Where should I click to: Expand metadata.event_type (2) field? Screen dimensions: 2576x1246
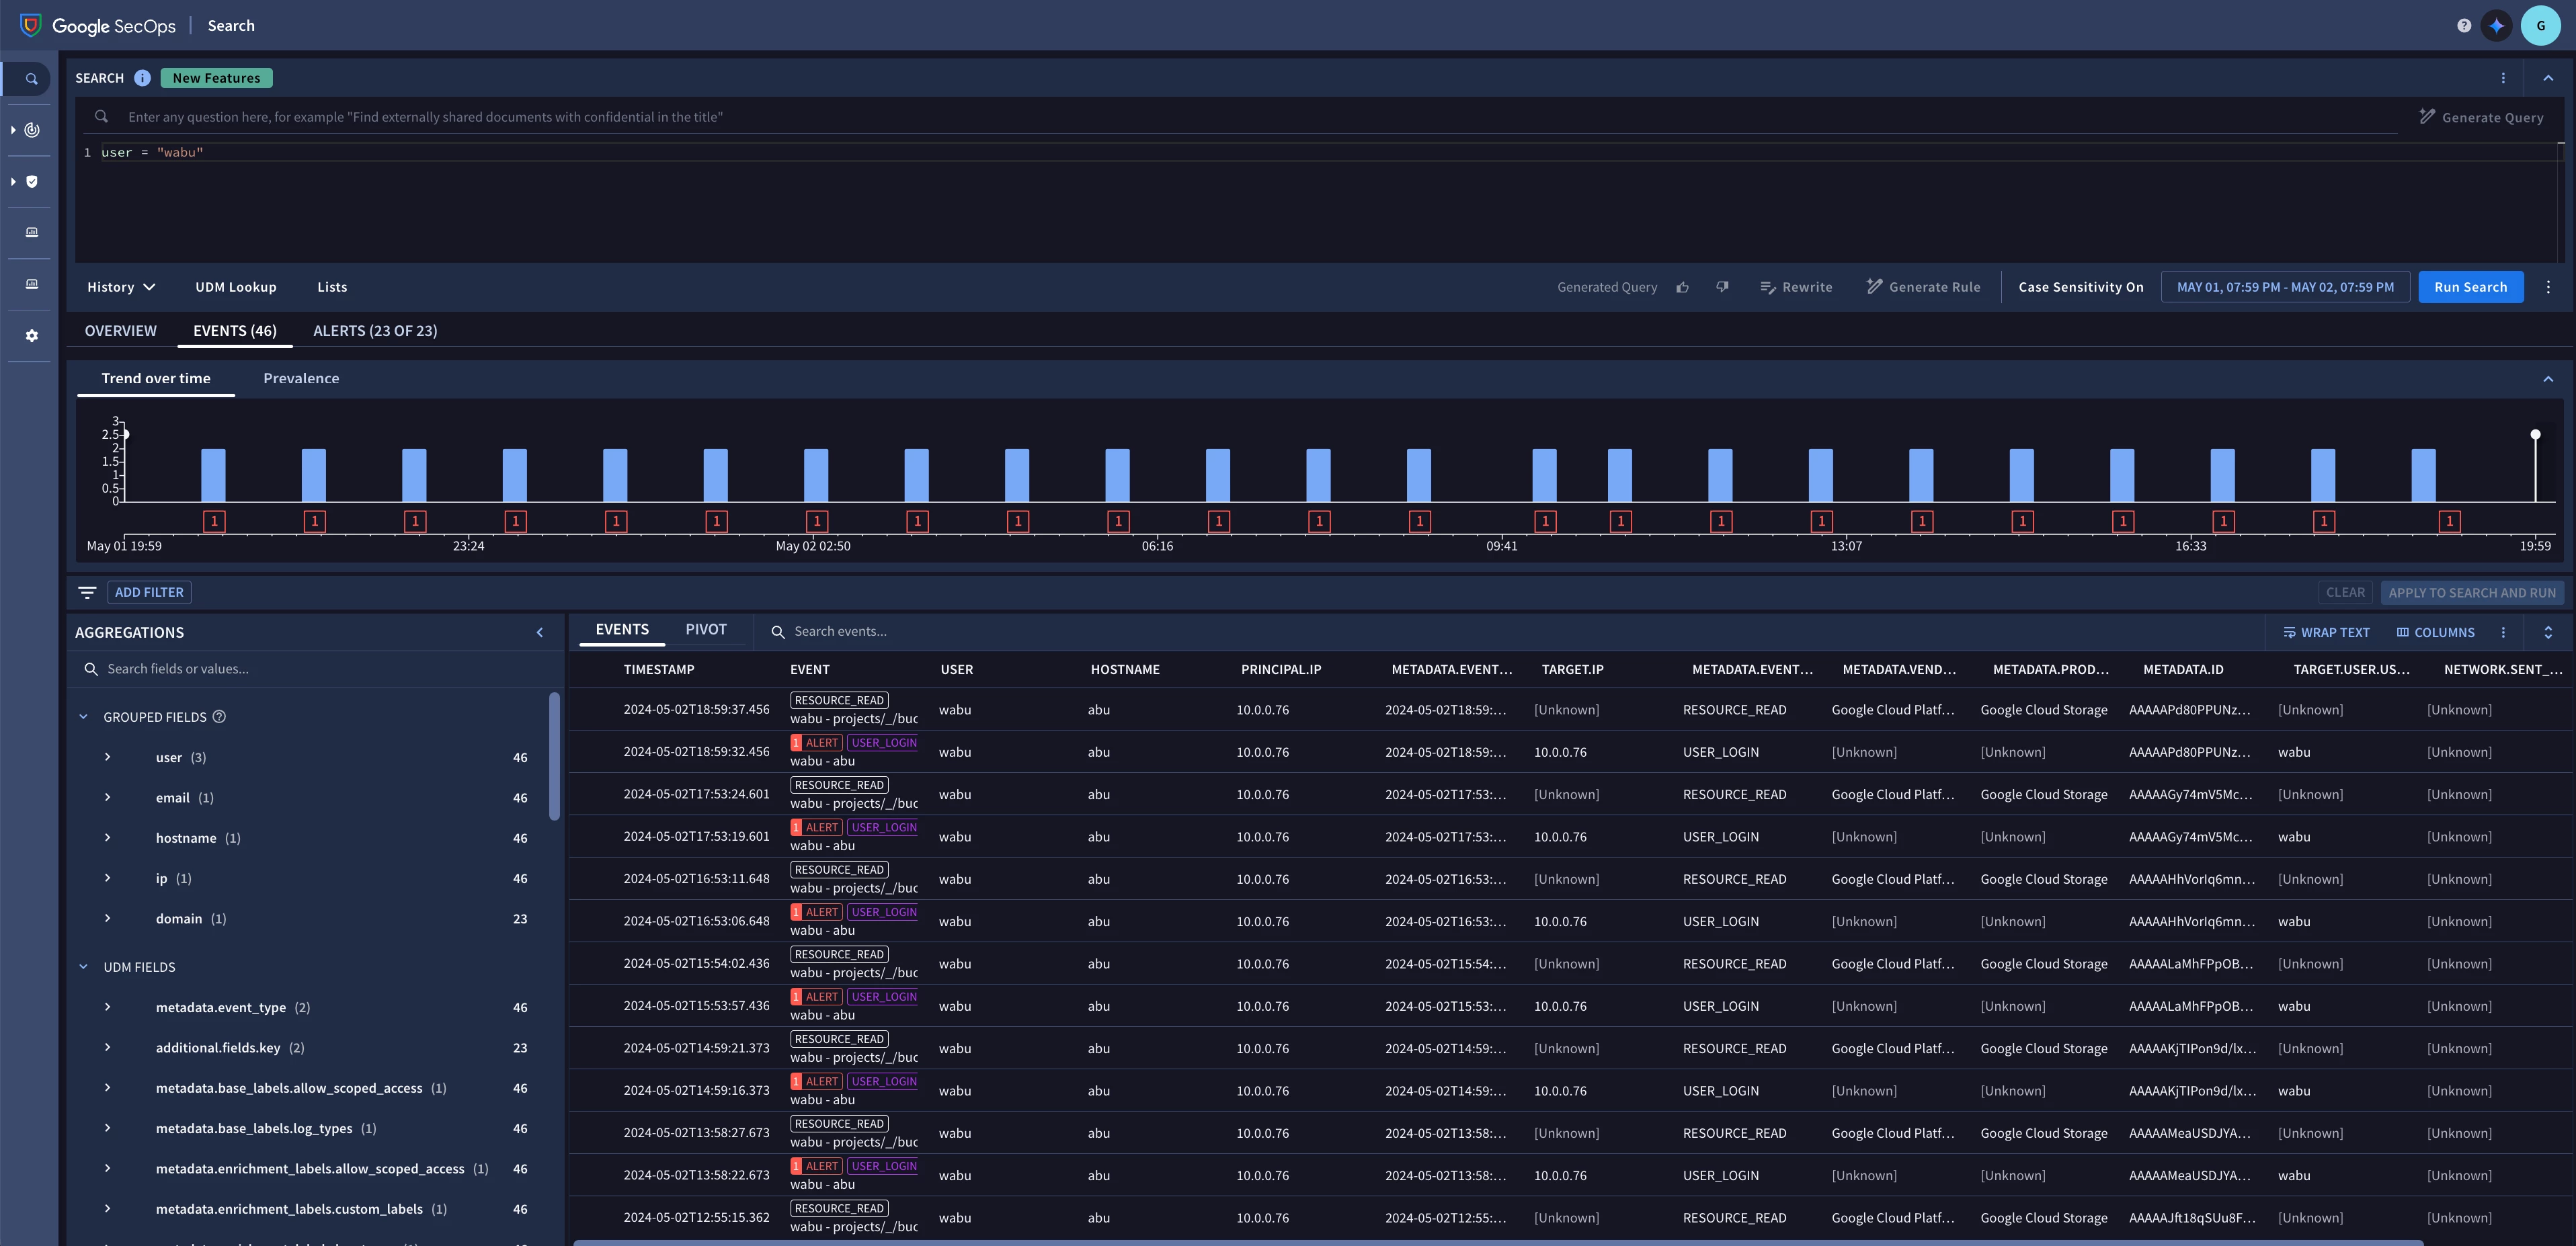(107, 1008)
